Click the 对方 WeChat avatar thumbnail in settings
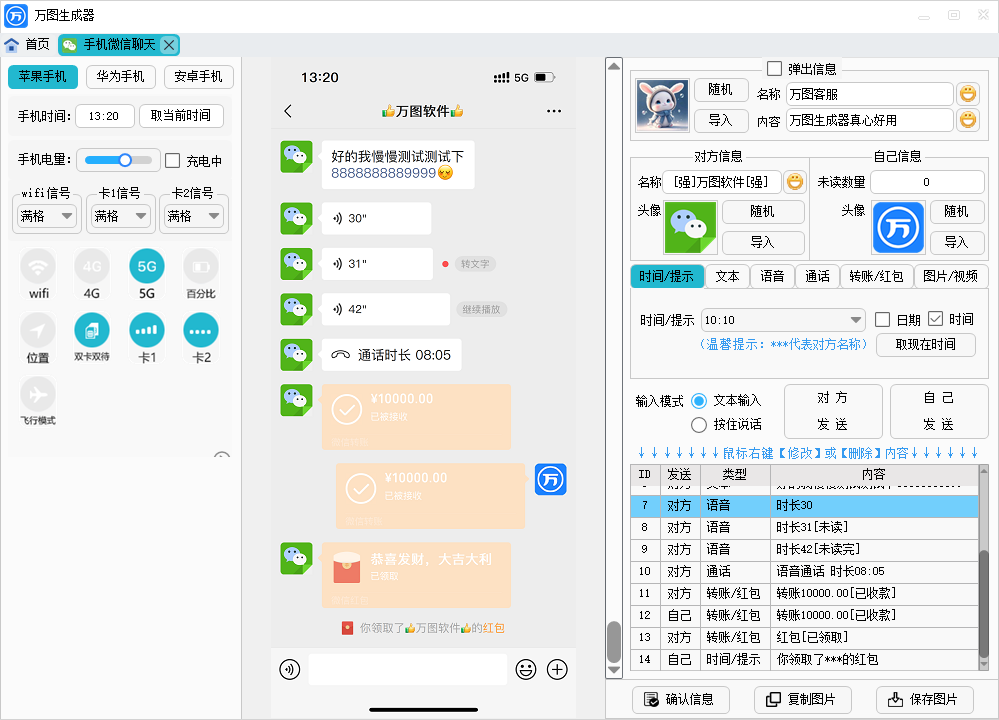Viewport: 999px width, 720px height. (691, 227)
